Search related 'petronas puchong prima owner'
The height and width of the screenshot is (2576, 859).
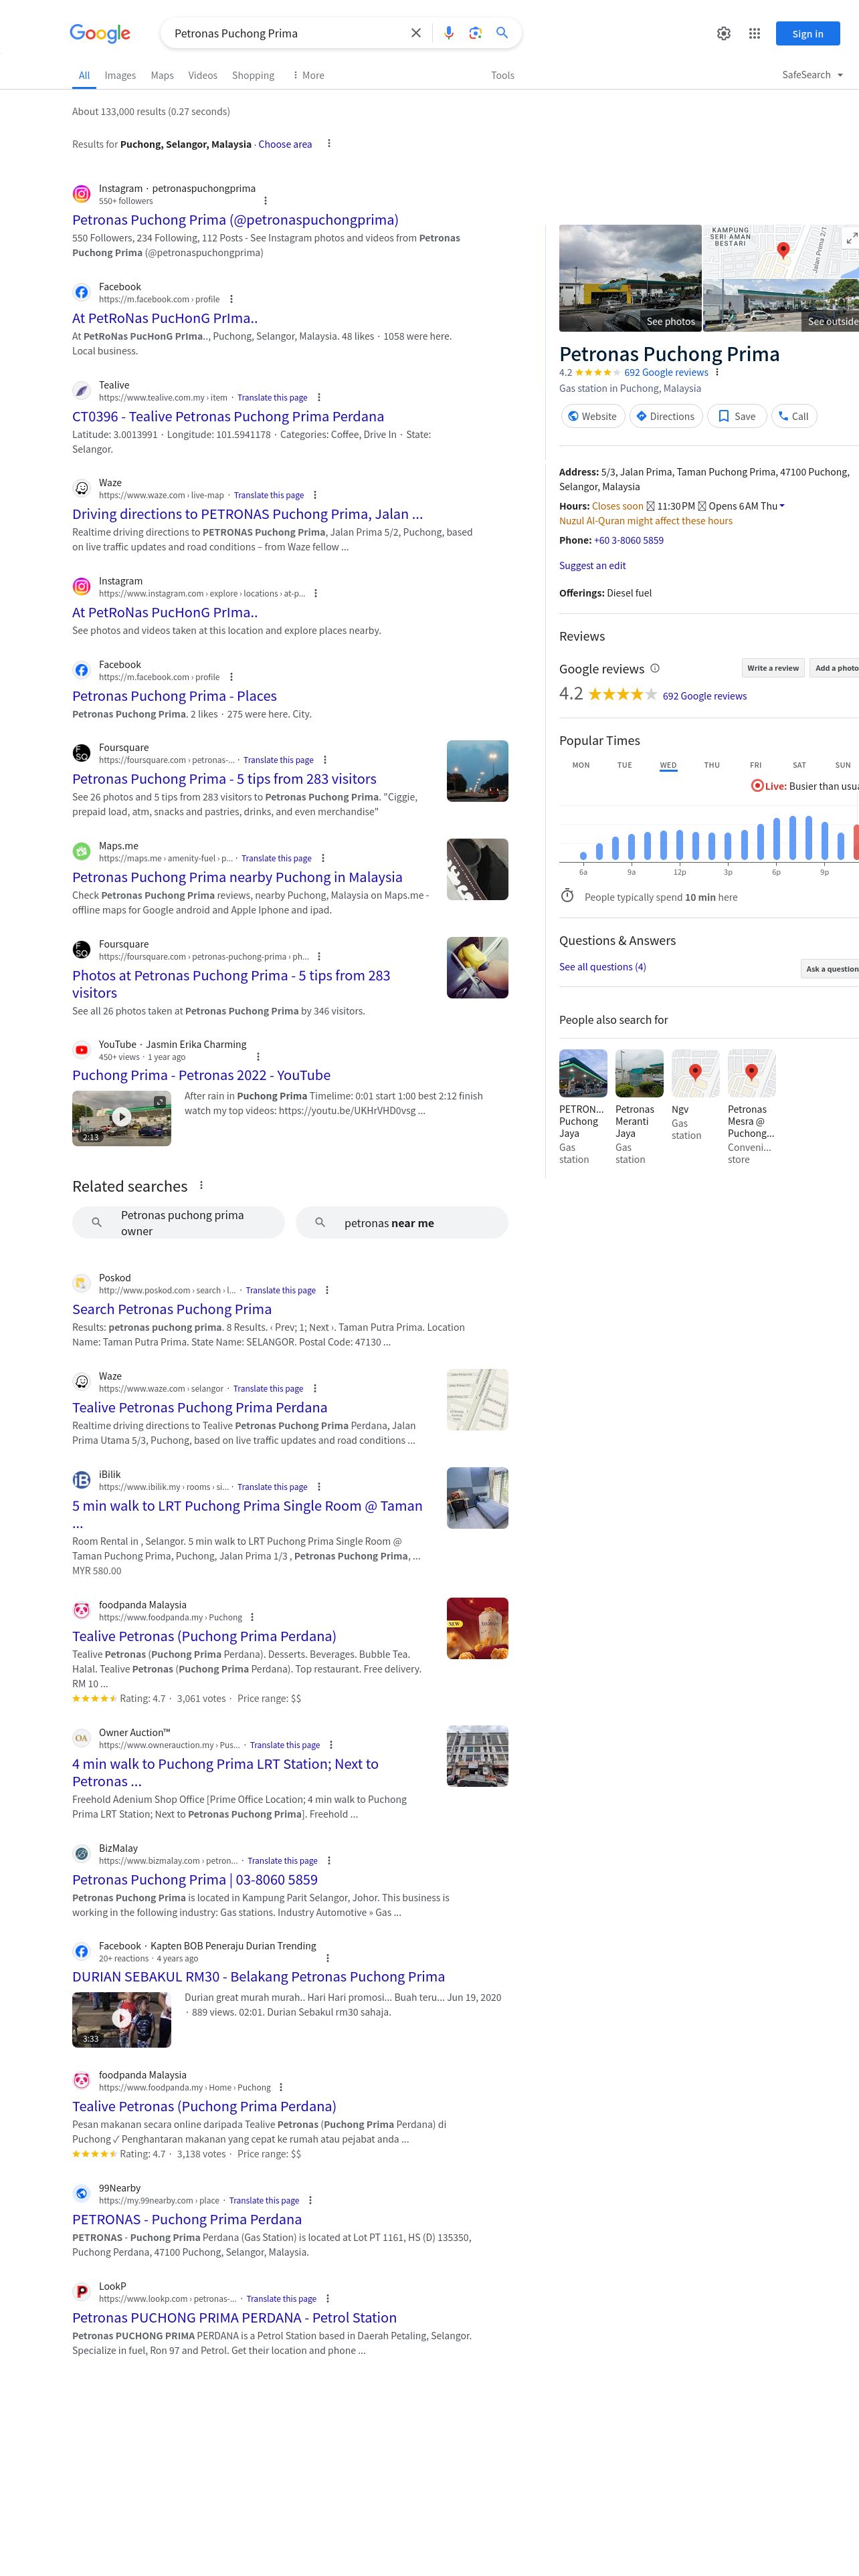click(x=178, y=1223)
